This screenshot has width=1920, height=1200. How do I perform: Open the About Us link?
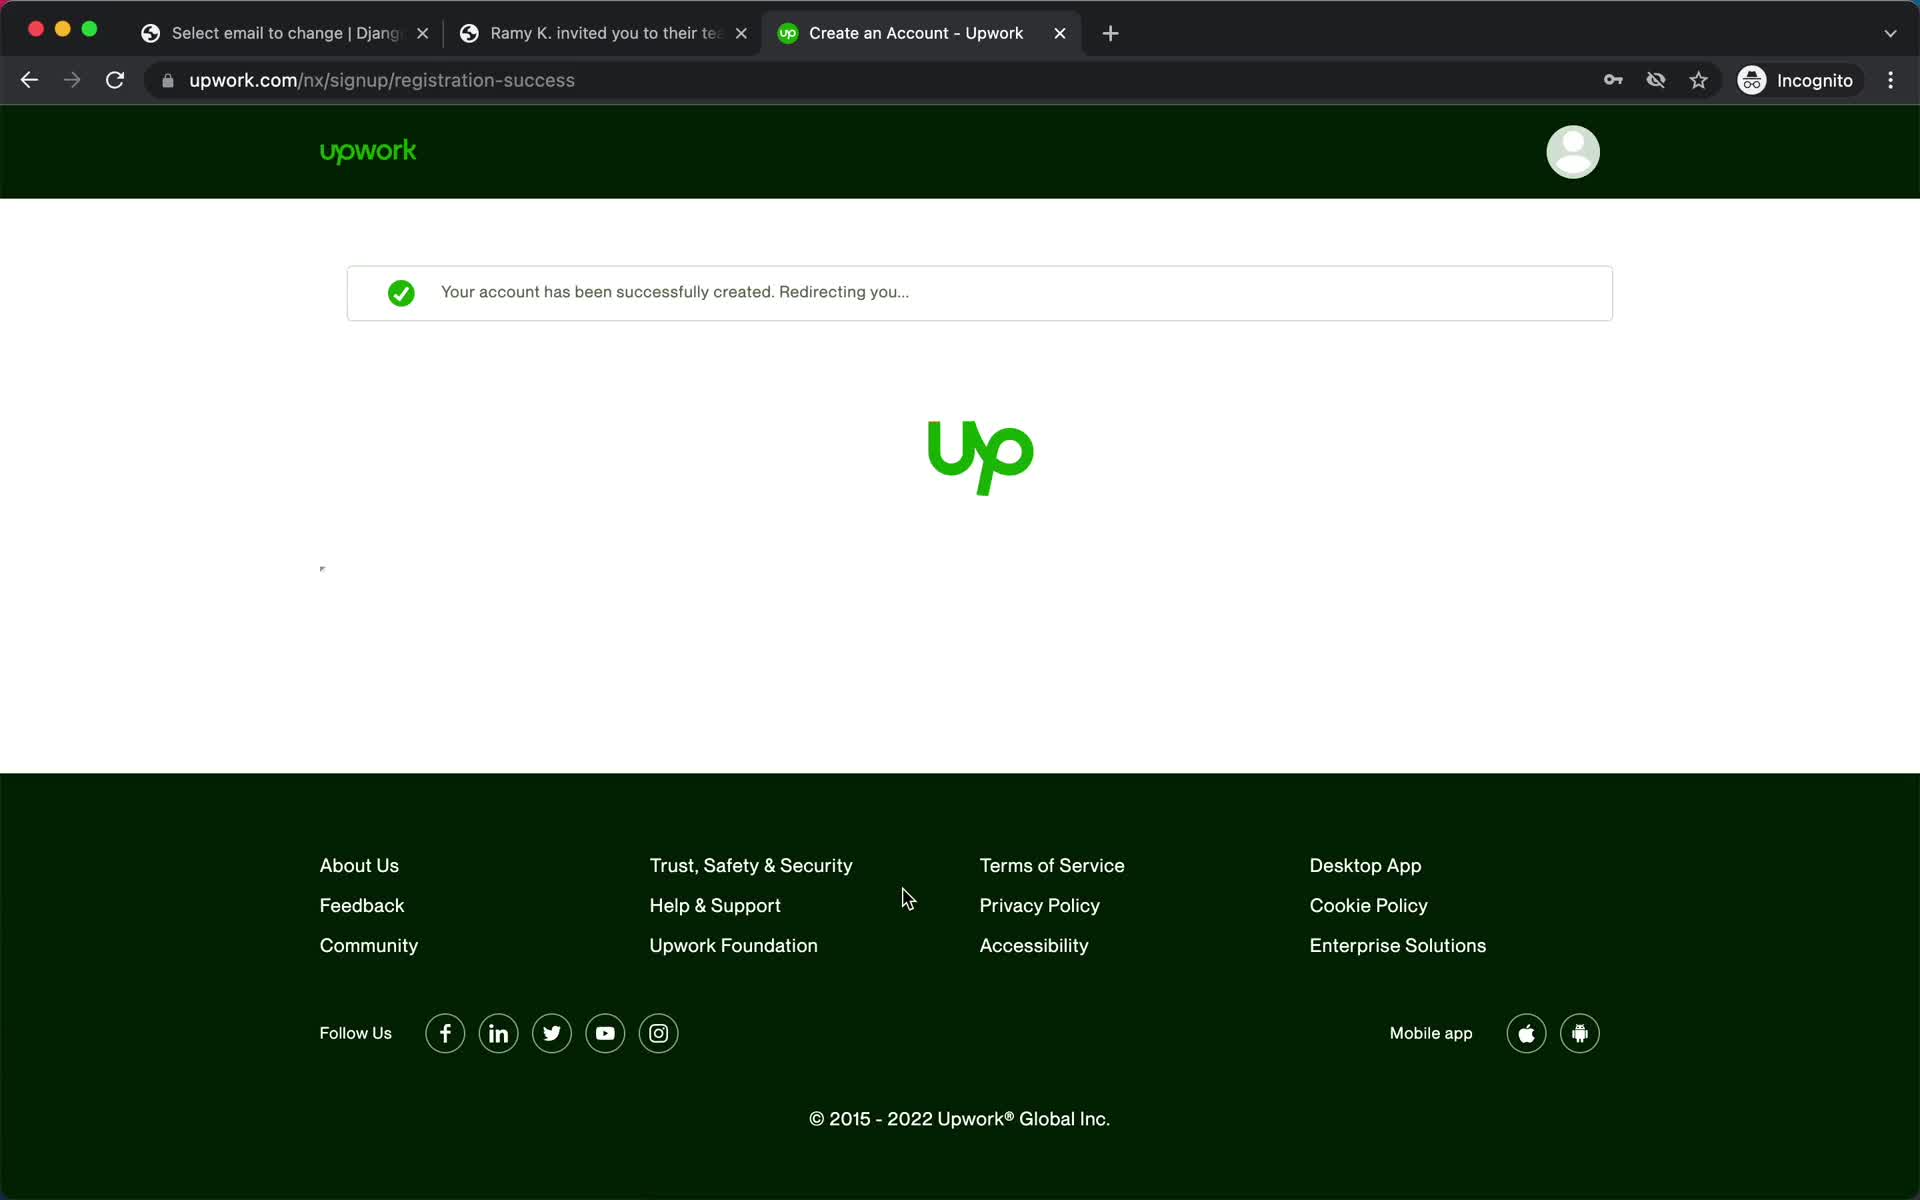point(359,865)
